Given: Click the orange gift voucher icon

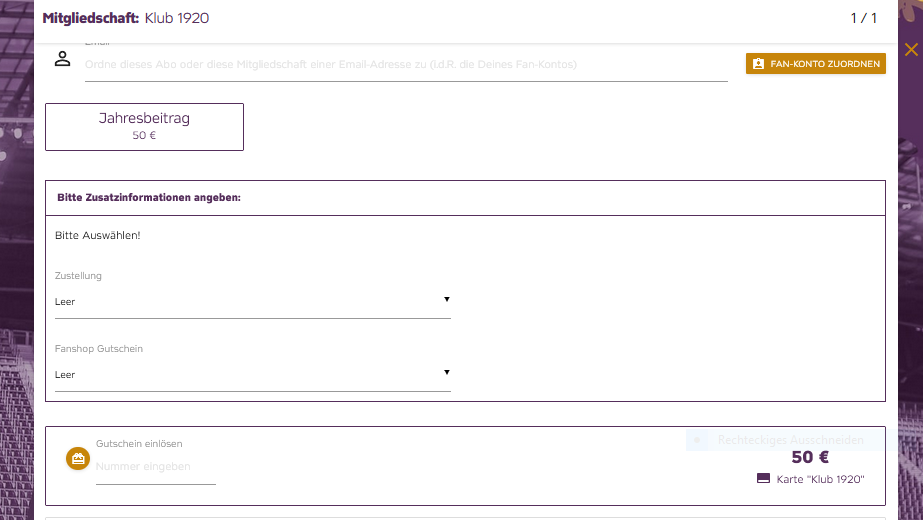Looking at the screenshot, I should (78, 458).
